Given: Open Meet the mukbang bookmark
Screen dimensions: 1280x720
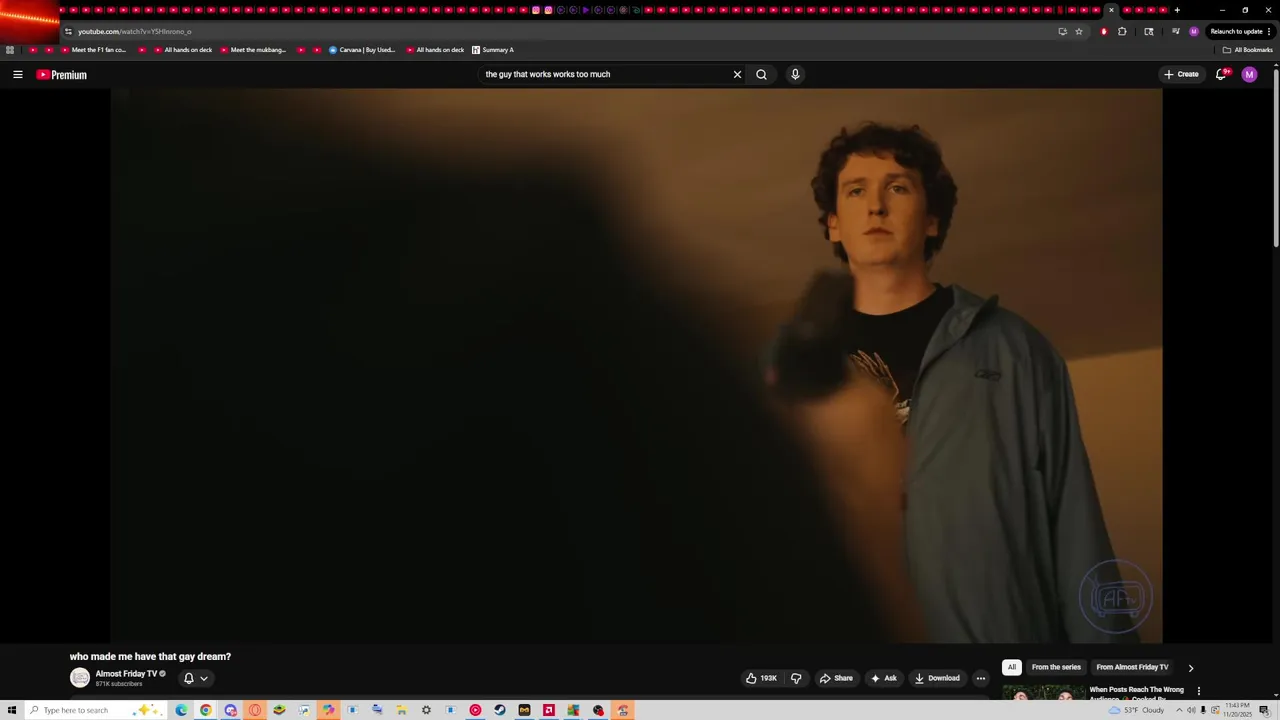Looking at the screenshot, I should pyautogui.click(x=252, y=50).
